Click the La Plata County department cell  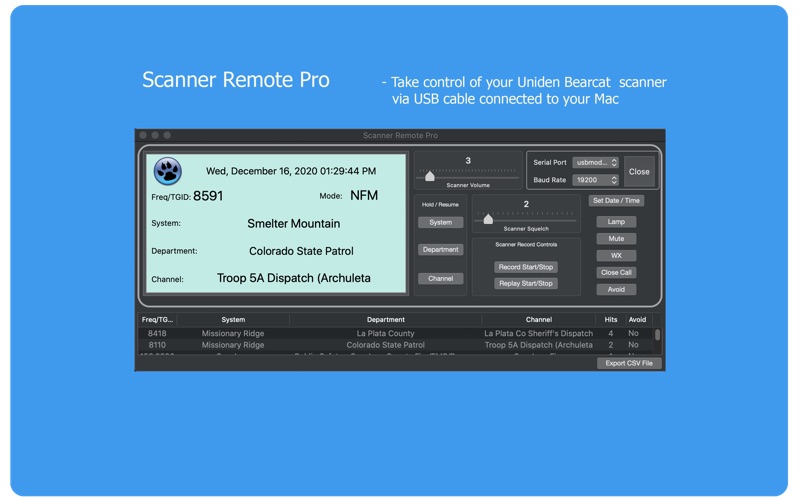[x=386, y=333]
